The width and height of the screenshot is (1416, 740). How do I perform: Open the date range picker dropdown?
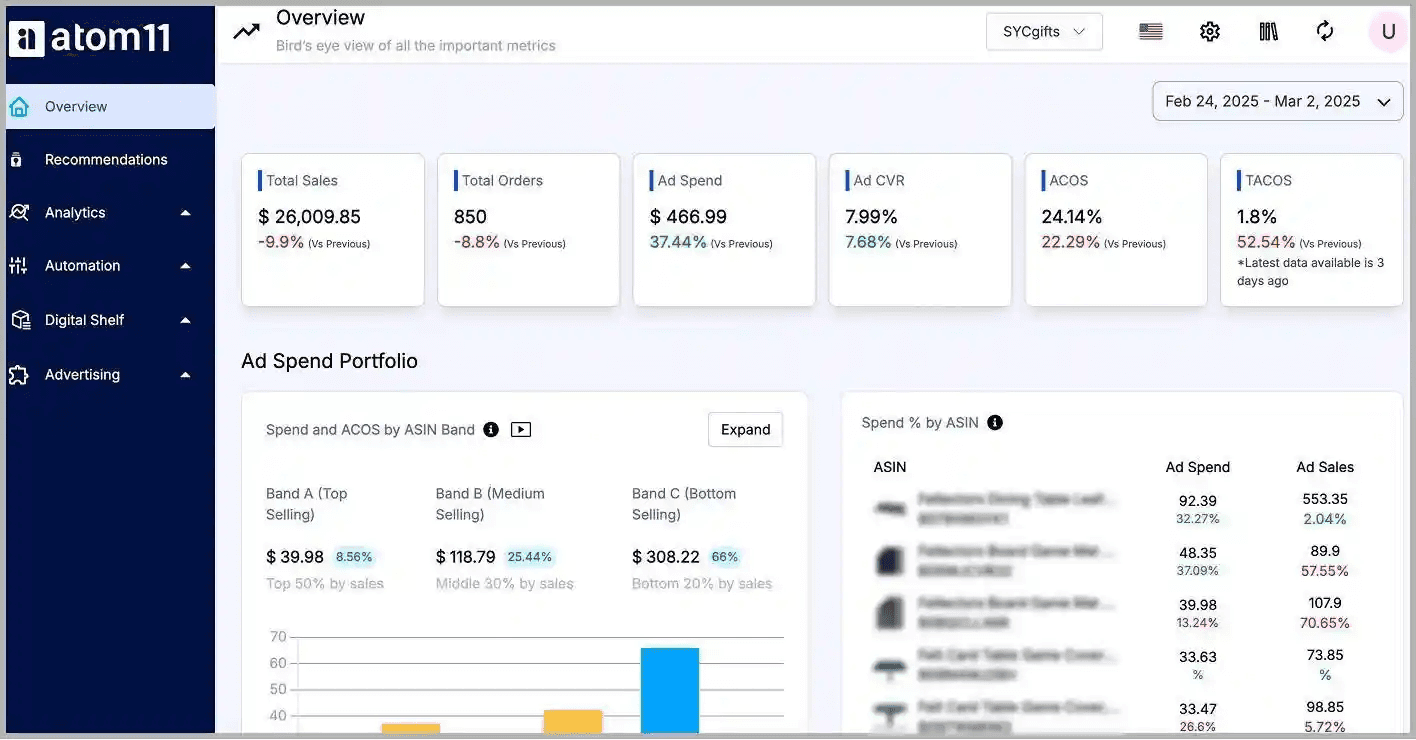click(x=1277, y=100)
